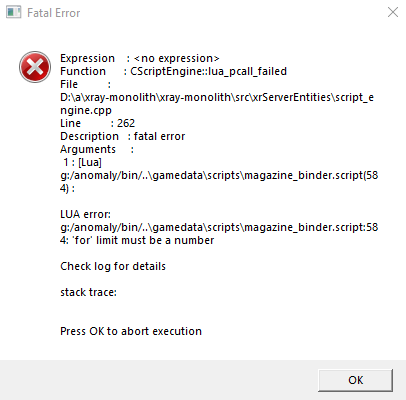Click the xray-monolith source path line
The image size is (406, 400).
(217, 97)
